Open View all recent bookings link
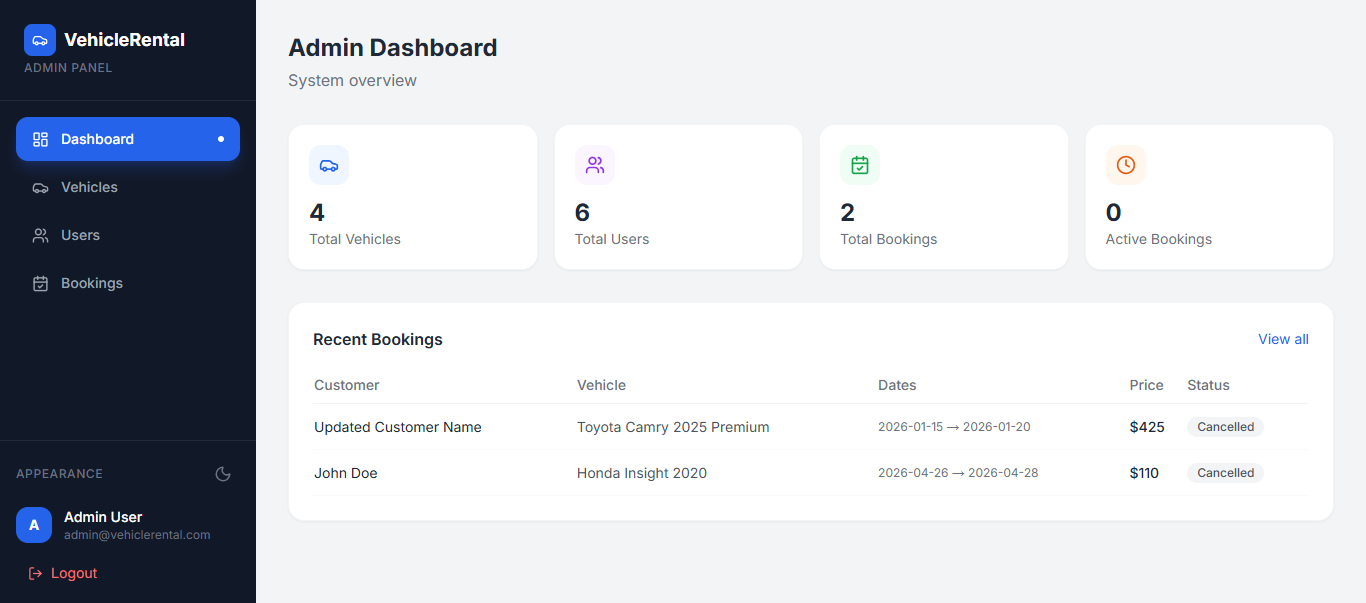The height and width of the screenshot is (603, 1366). click(1283, 339)
